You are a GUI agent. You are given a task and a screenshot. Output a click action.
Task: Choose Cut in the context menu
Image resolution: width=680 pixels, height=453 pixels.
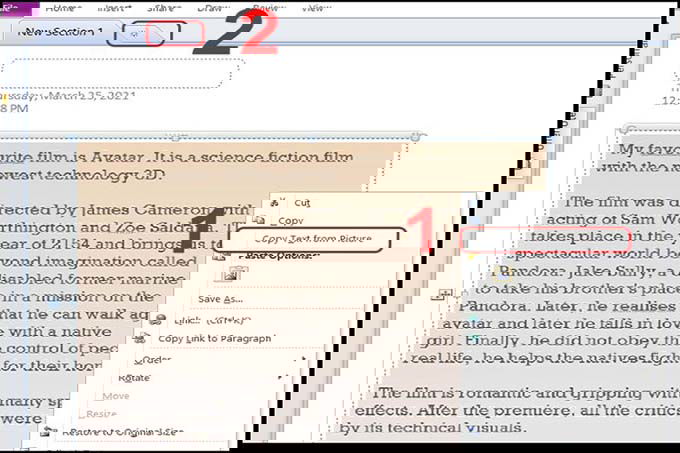302,203
